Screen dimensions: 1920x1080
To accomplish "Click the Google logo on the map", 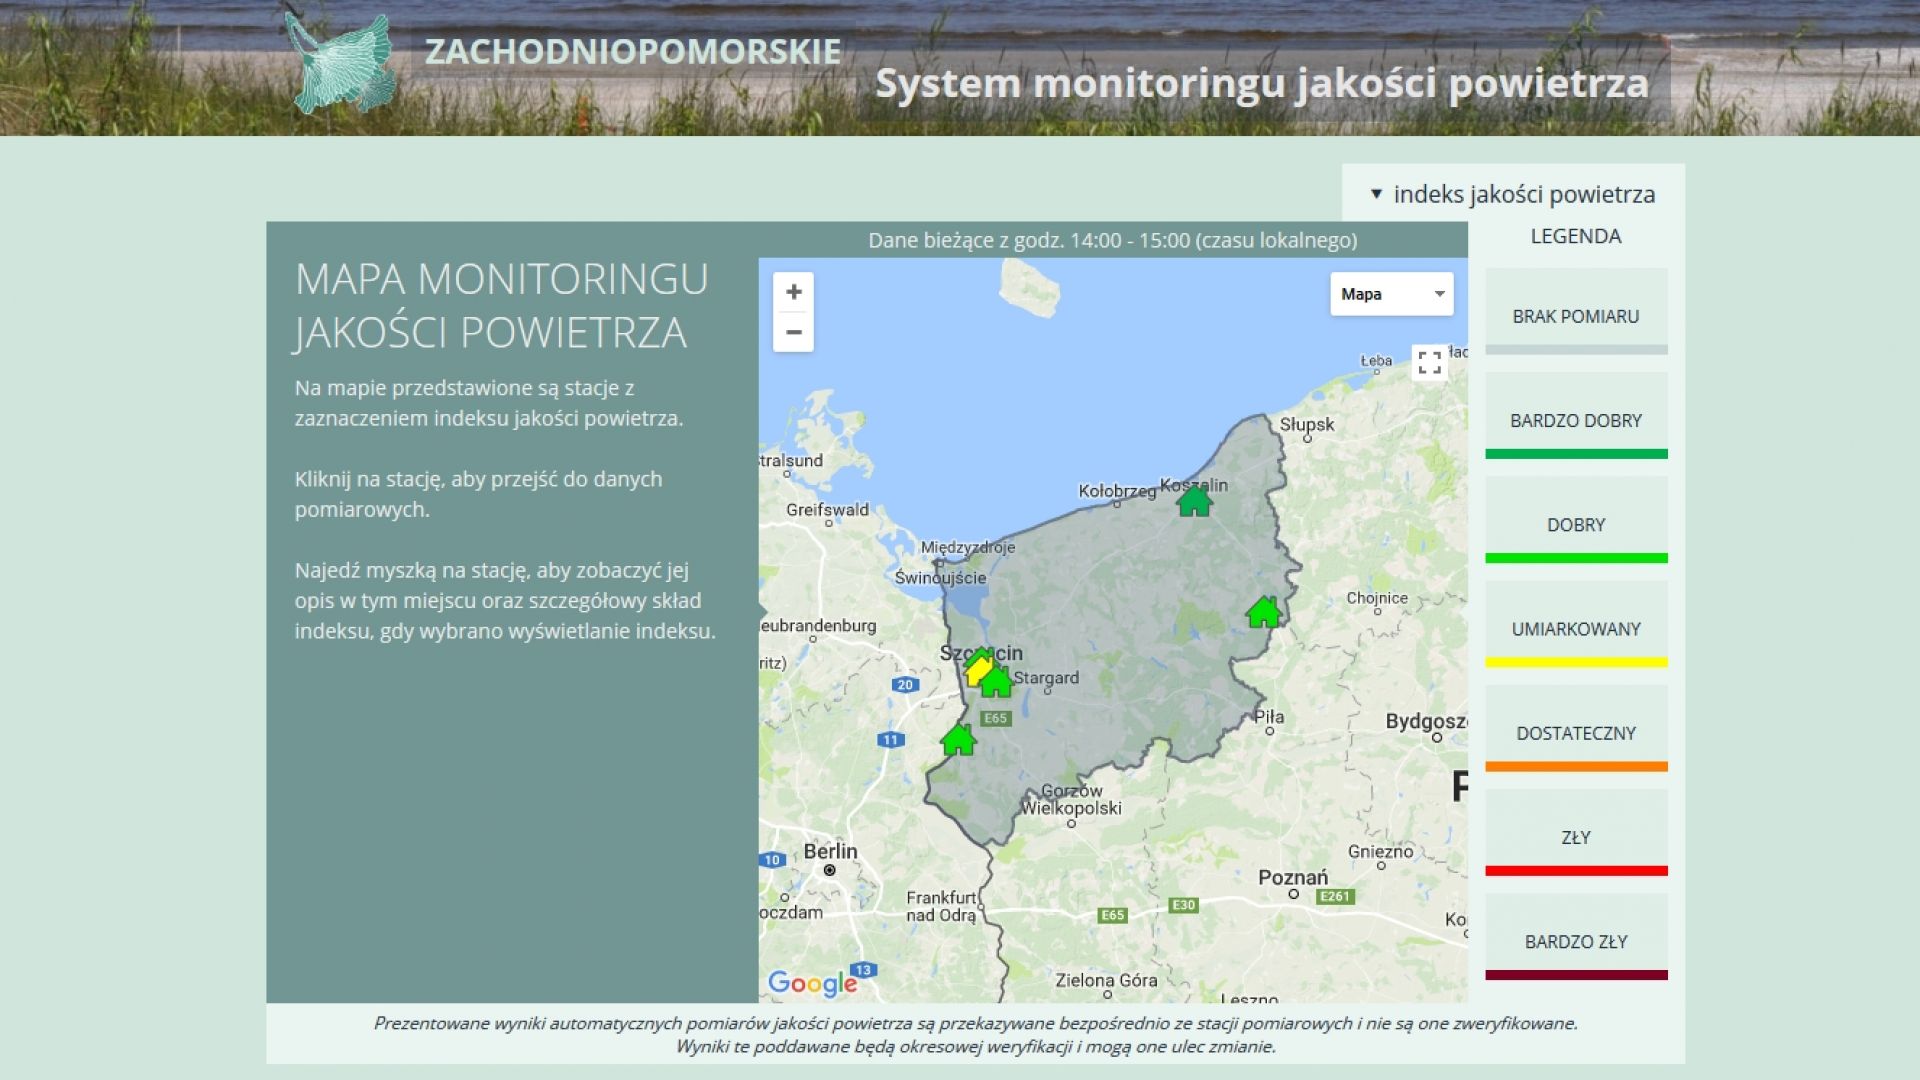I will click(x=811, y=983).
